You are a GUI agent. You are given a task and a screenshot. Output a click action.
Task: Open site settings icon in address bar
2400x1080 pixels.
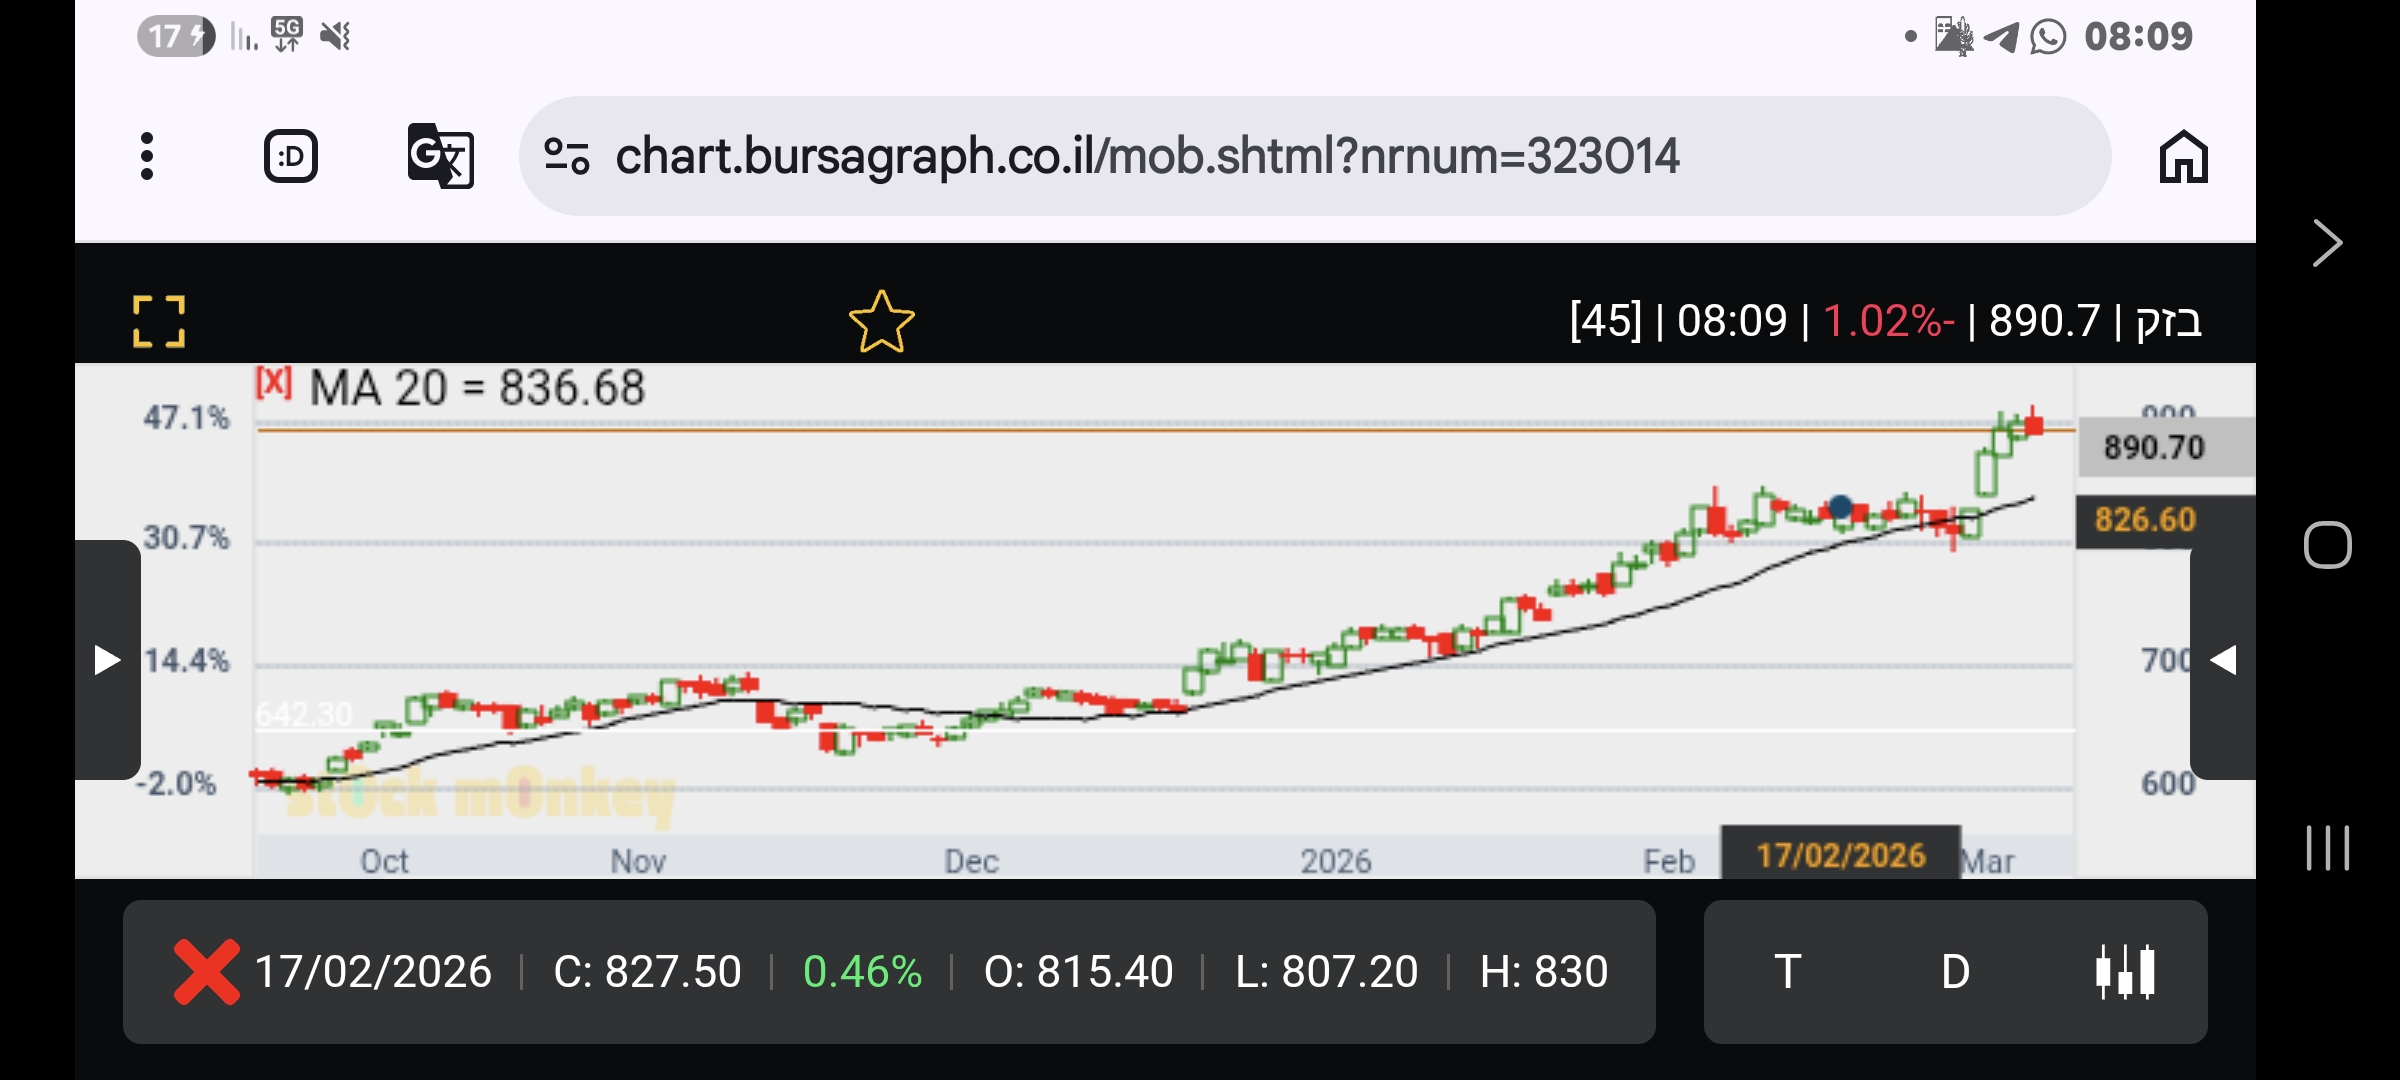pyautogui.click(x=566, y=157)
